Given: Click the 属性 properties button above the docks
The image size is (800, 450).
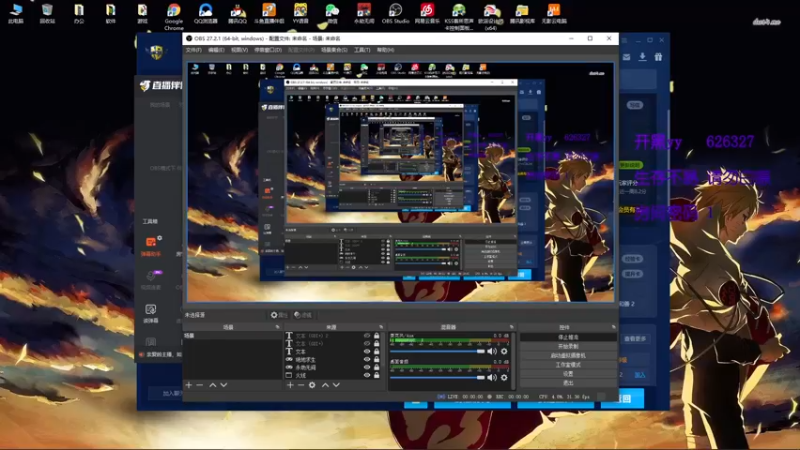Looking at the screenshot, I should 279,315.
